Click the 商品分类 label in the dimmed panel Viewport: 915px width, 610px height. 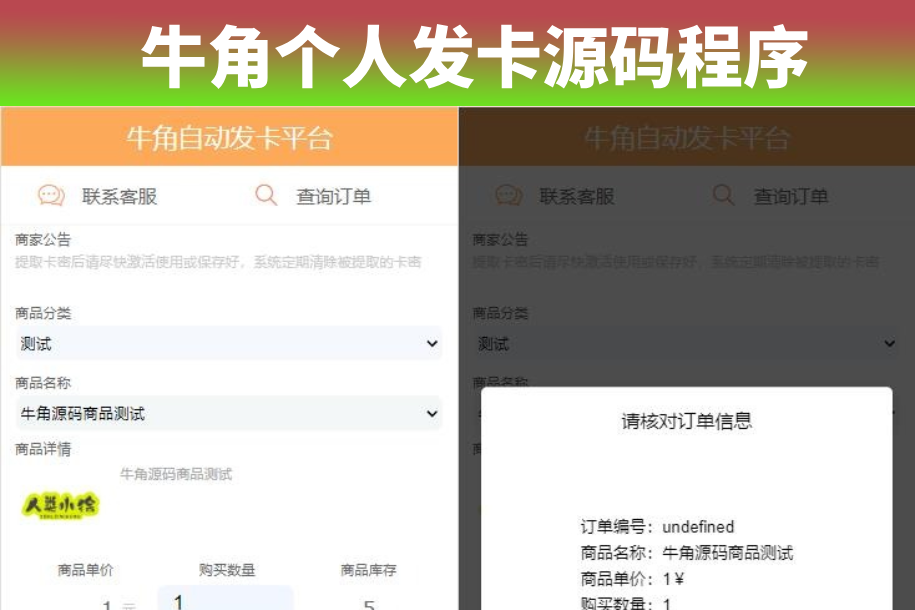point(501,313)
